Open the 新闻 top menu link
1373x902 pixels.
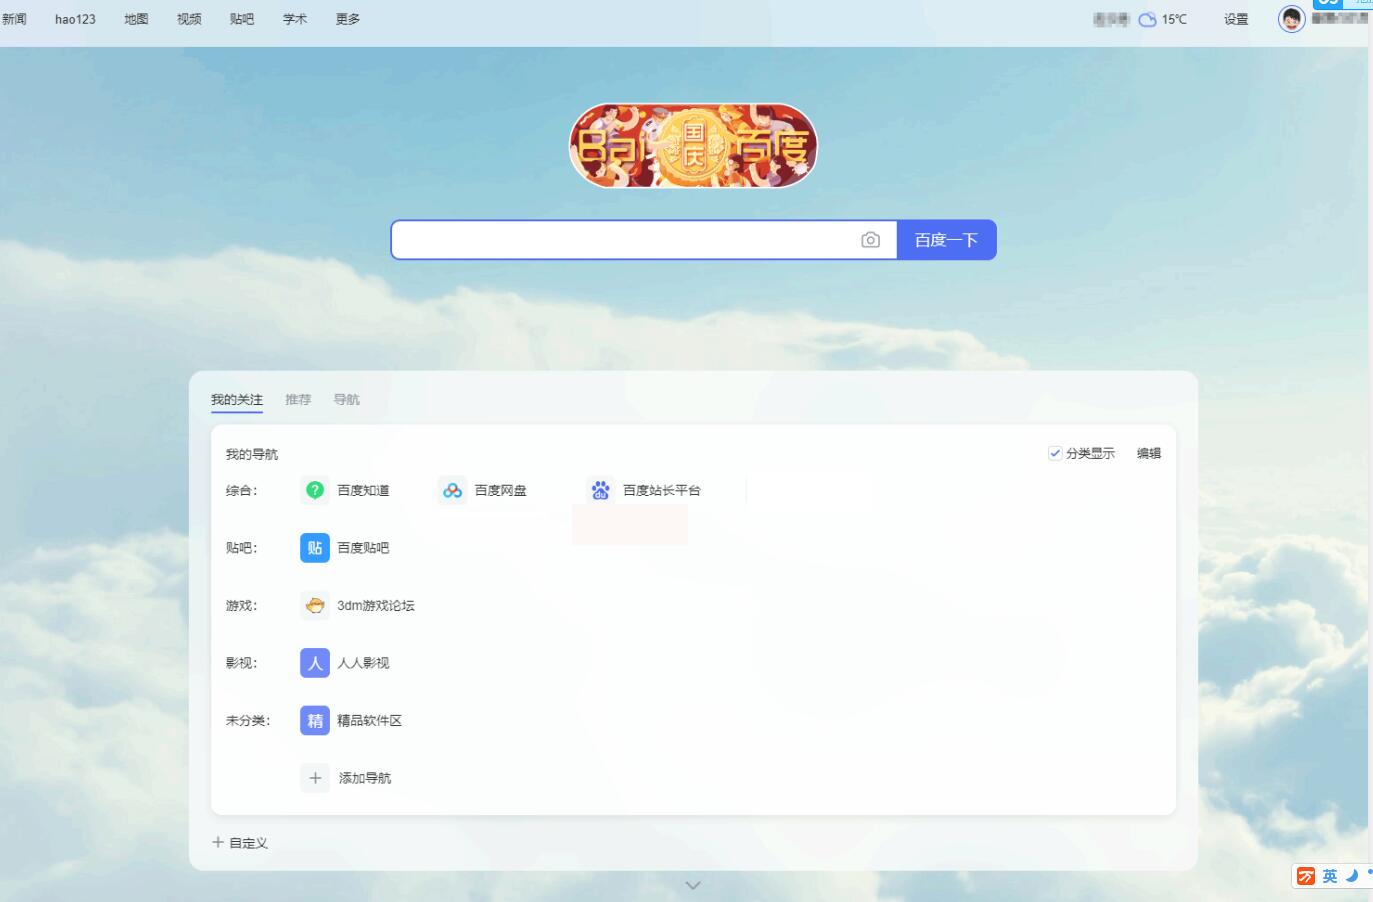point(14,19)
